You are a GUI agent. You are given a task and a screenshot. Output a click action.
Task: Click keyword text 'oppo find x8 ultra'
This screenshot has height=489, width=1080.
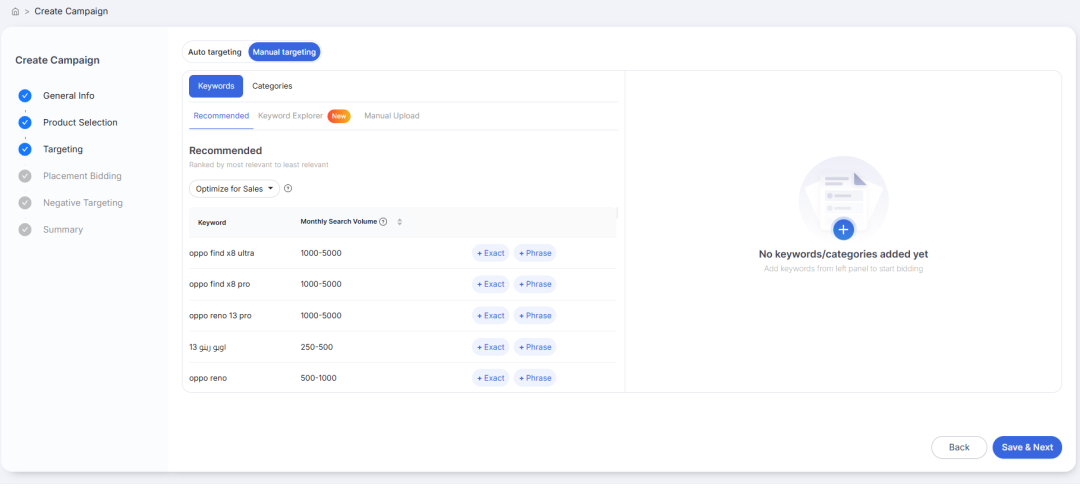click(x=222, y=253)
